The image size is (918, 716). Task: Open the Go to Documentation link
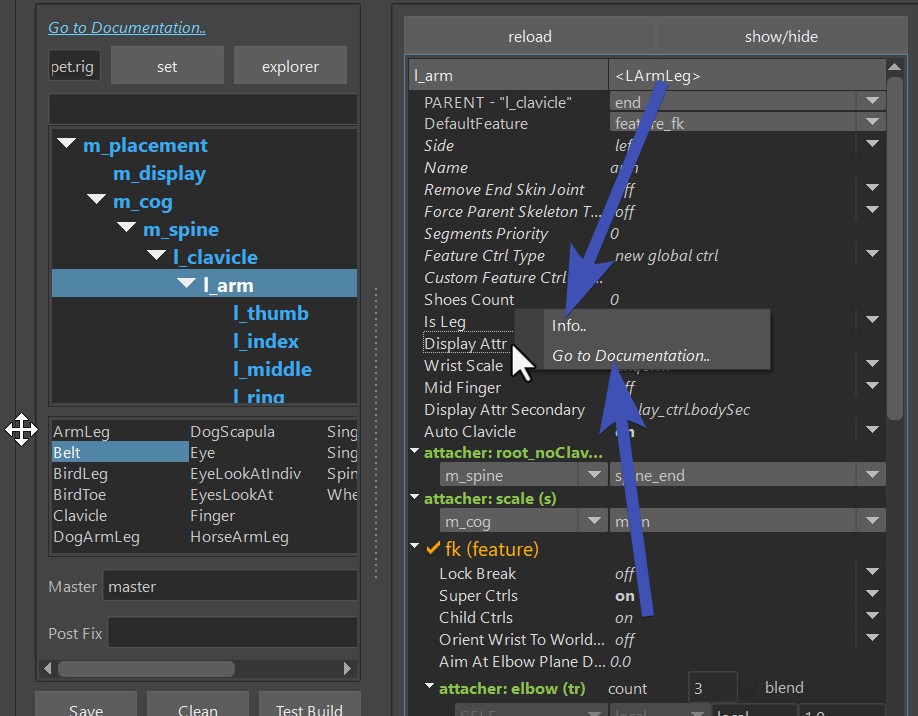tap(127, 28)
